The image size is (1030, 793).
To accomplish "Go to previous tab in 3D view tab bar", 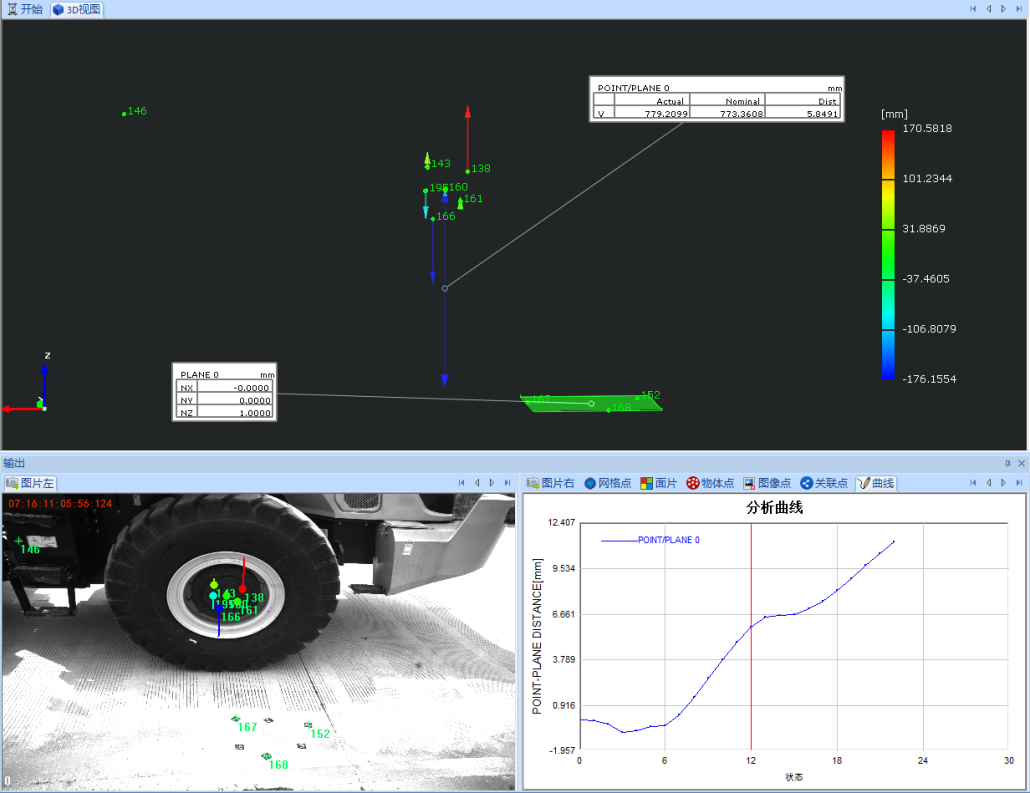I will point(989,9).
